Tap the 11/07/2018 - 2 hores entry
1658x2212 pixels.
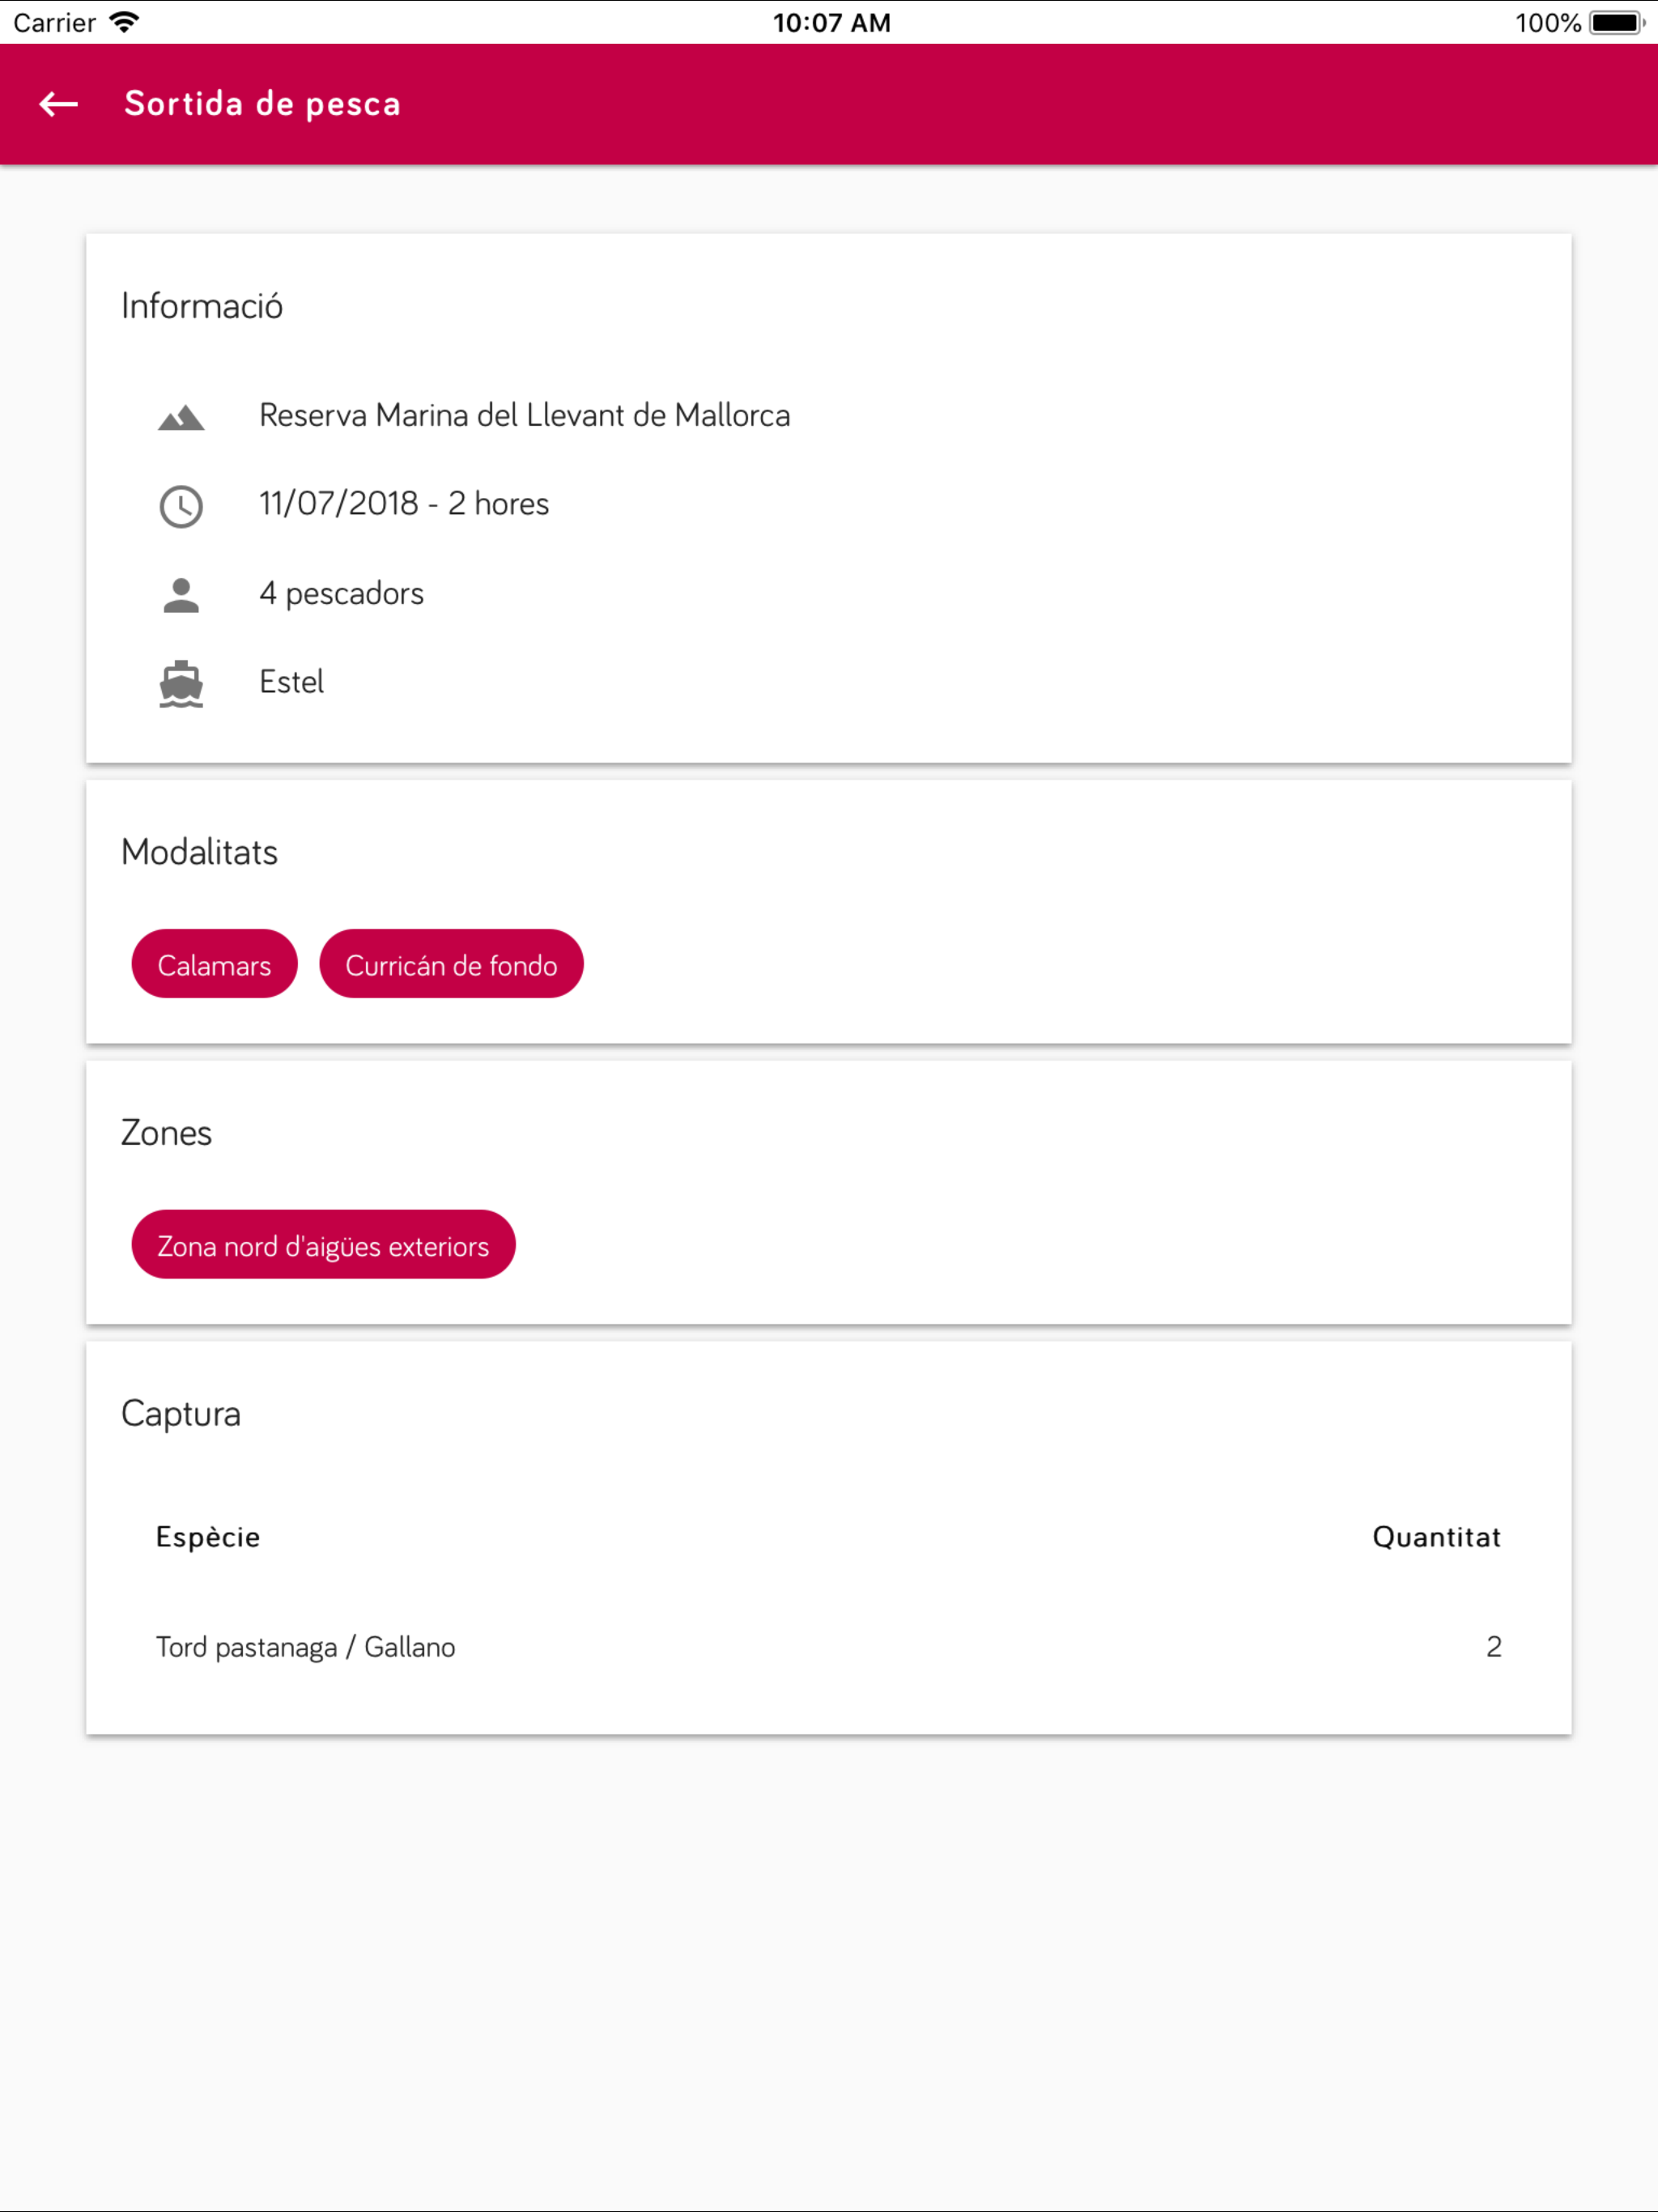coord(404,504)
